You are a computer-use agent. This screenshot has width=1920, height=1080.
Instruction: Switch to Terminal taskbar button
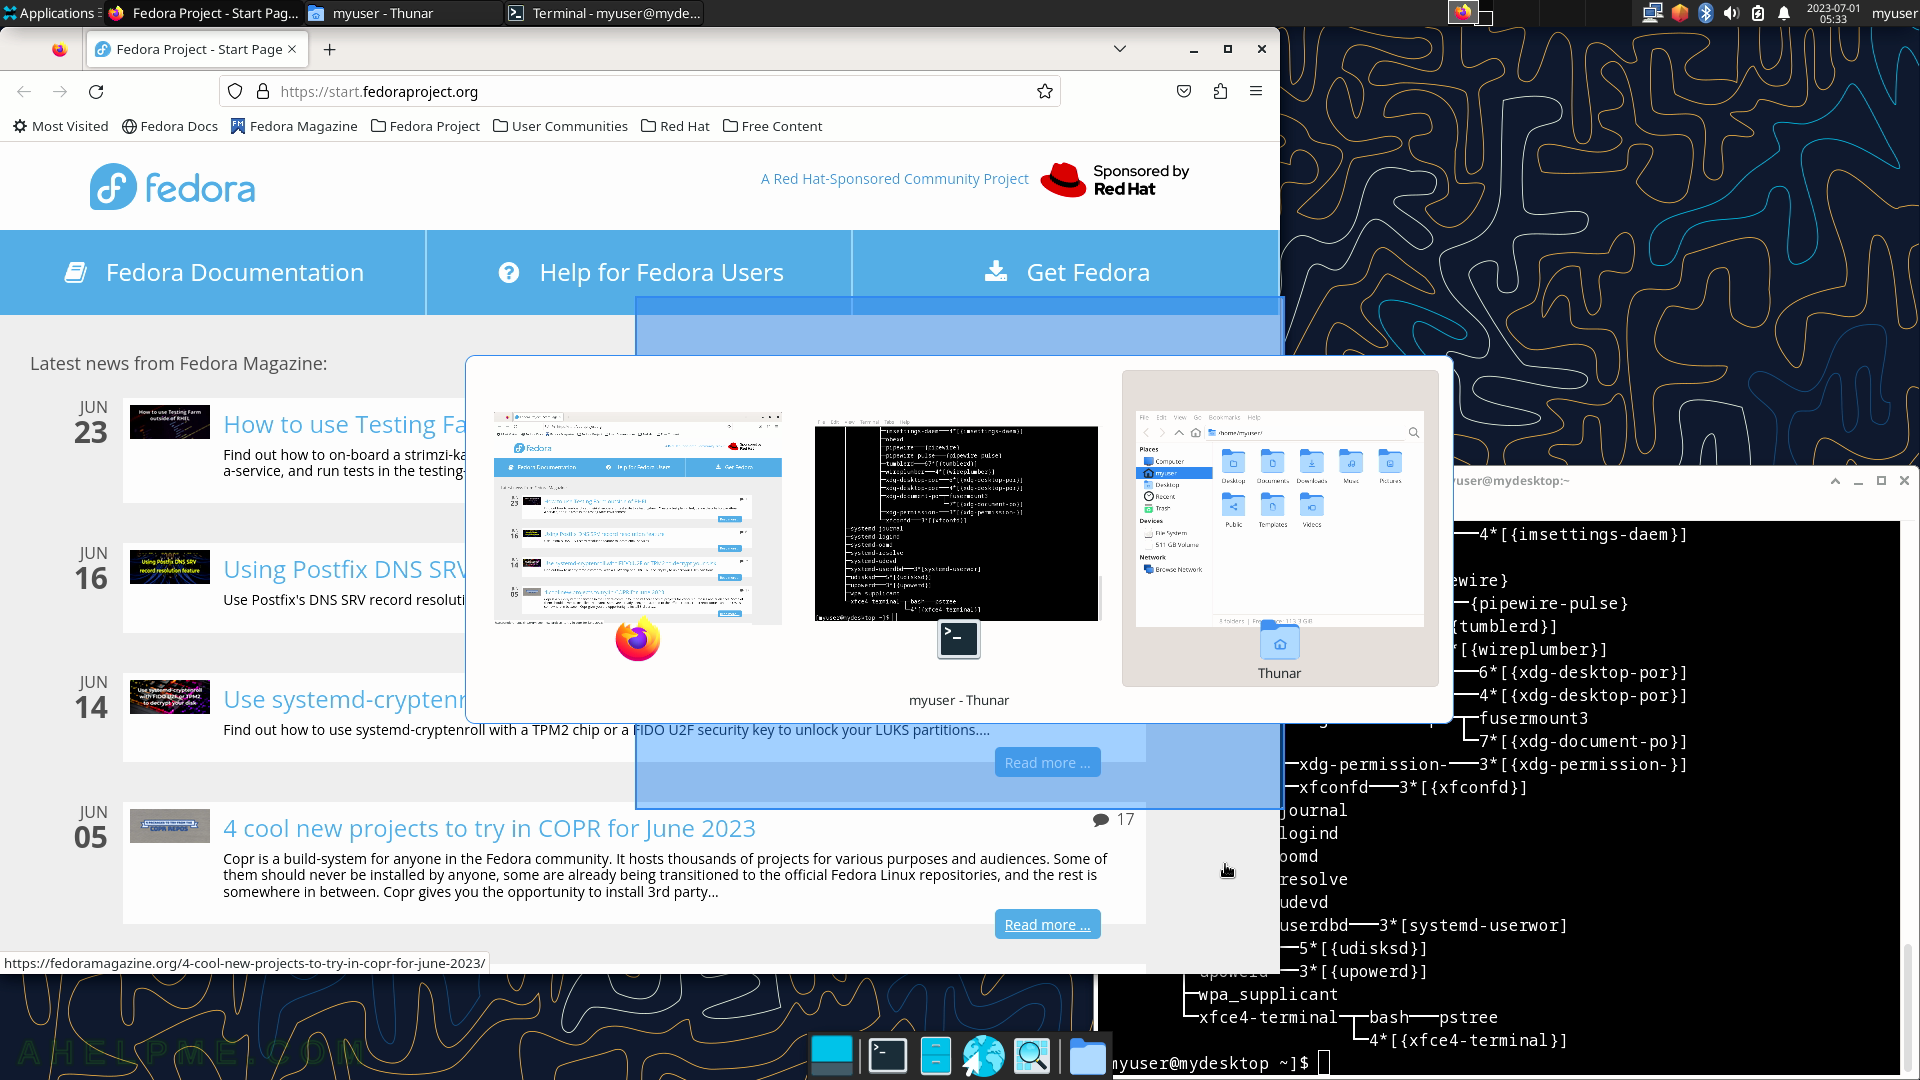coord(604,13)
